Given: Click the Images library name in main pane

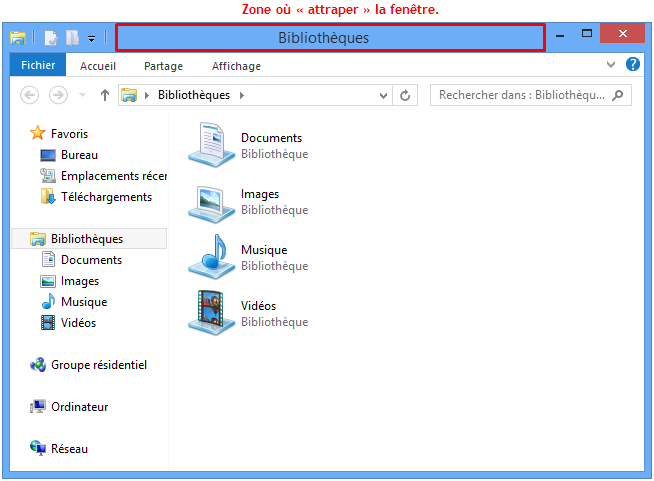Looking at the screenshot, I should pyautogui.click(x=260, y=194).
